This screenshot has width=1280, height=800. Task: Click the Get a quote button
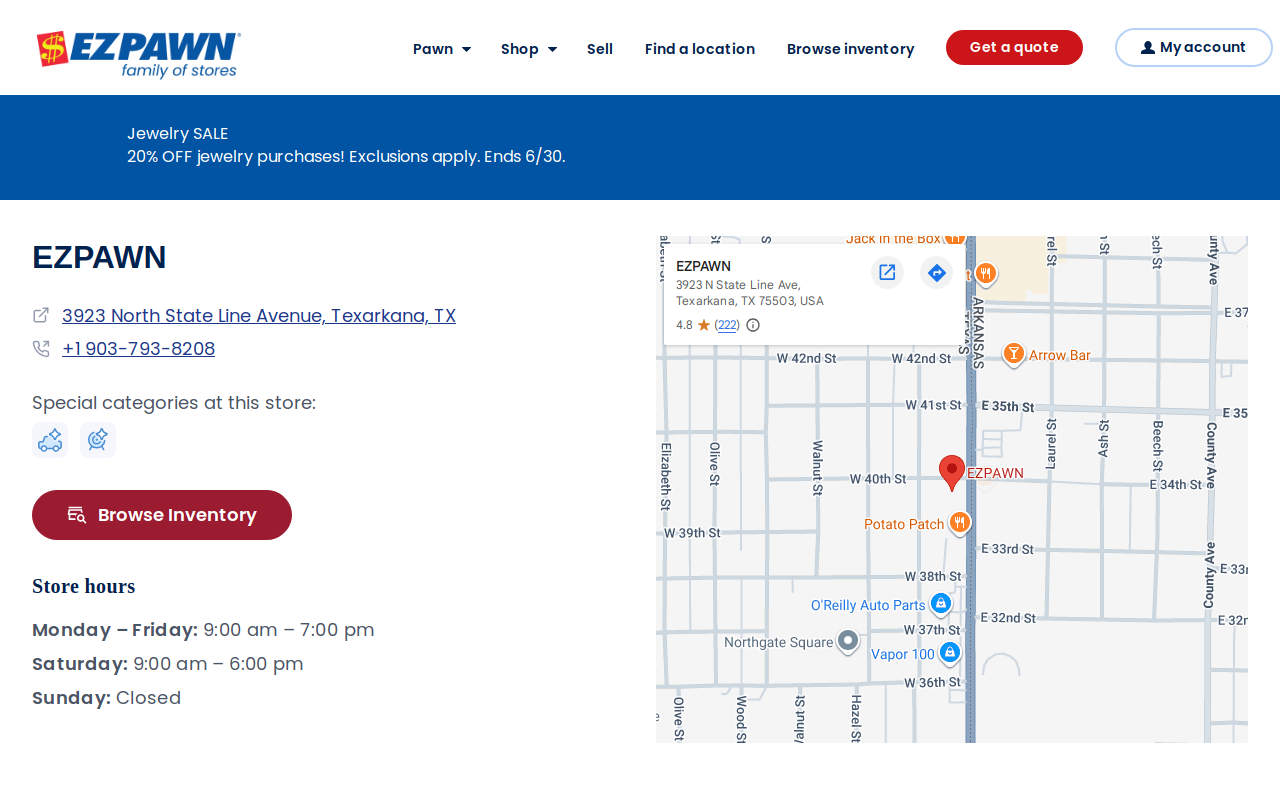click(x=1014, y=47)
